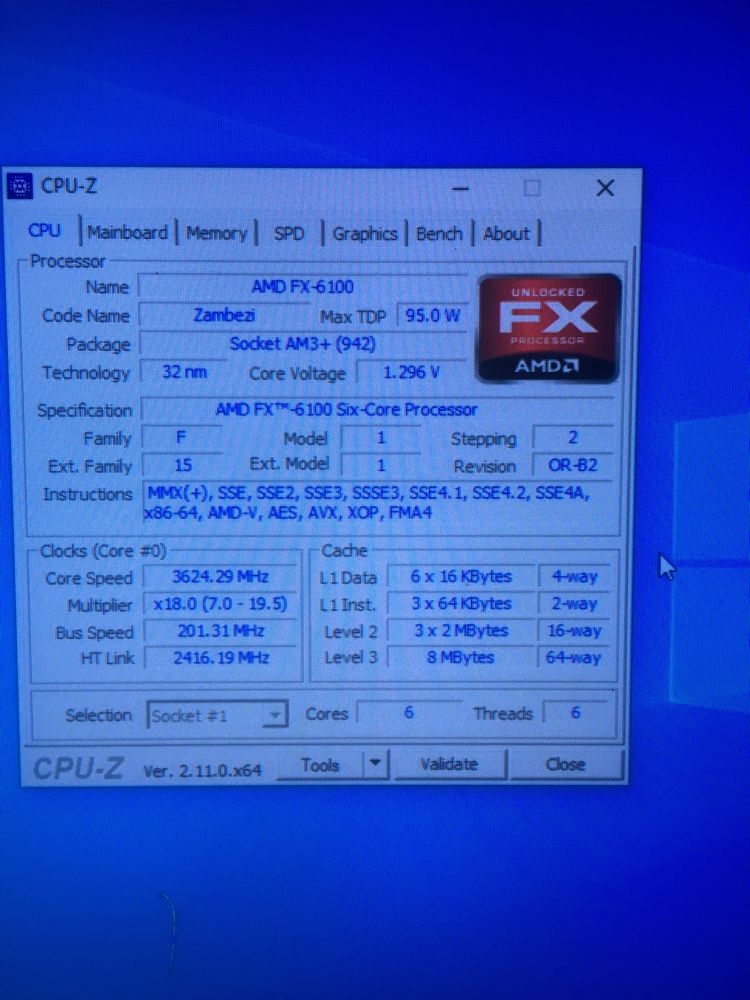
Task: Close the CPU-Z window with X
Action: [x=605, y=188]
